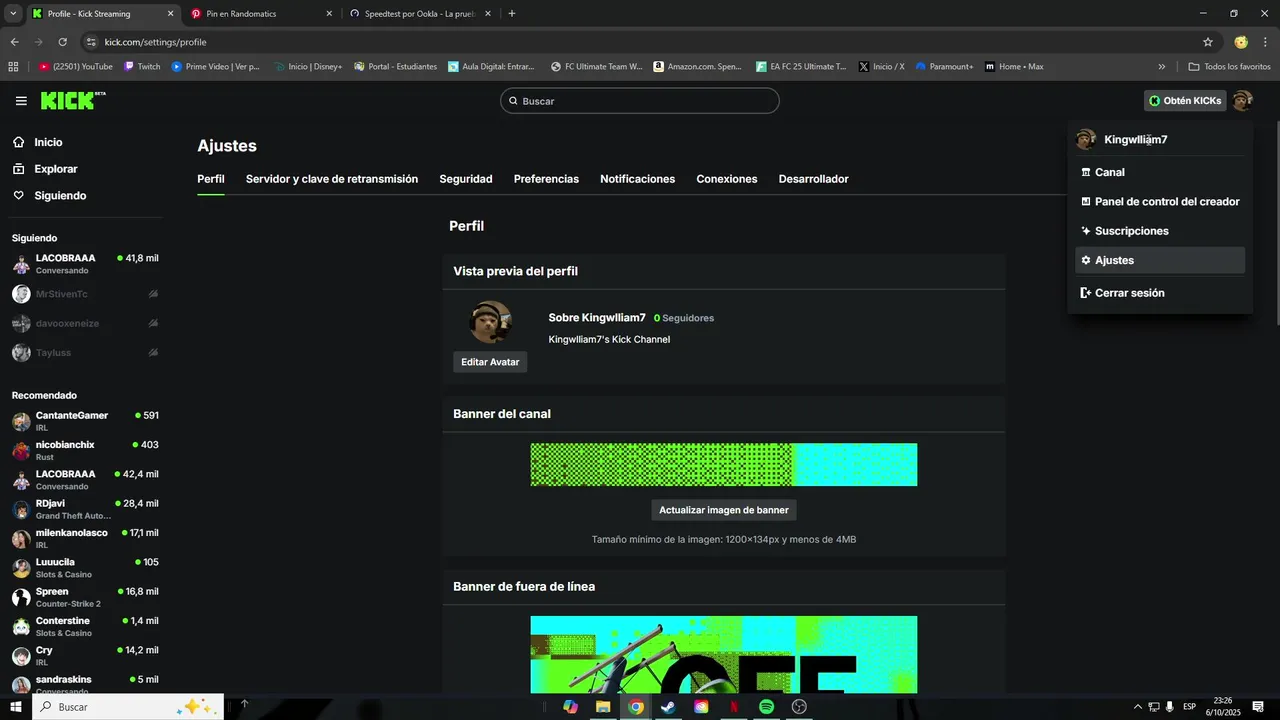Click the channel banner preview image
The image size is (1280, 720).
724,465
